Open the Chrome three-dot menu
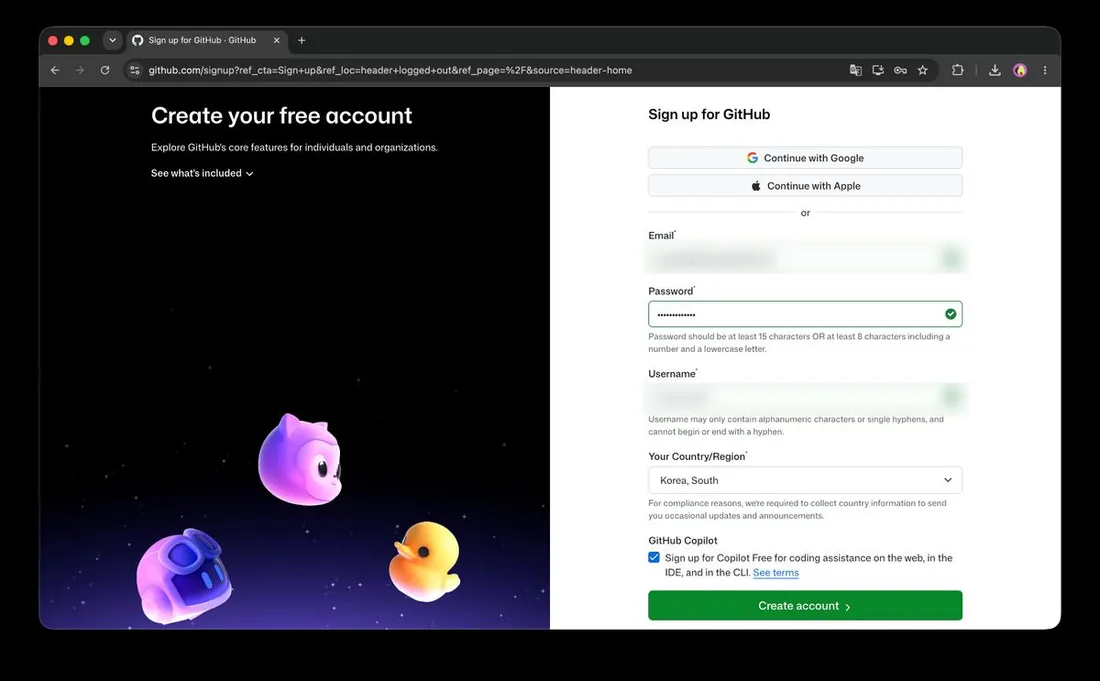Image resolution: width=1100 pixels, height=681 pixels. (1045, 70)
